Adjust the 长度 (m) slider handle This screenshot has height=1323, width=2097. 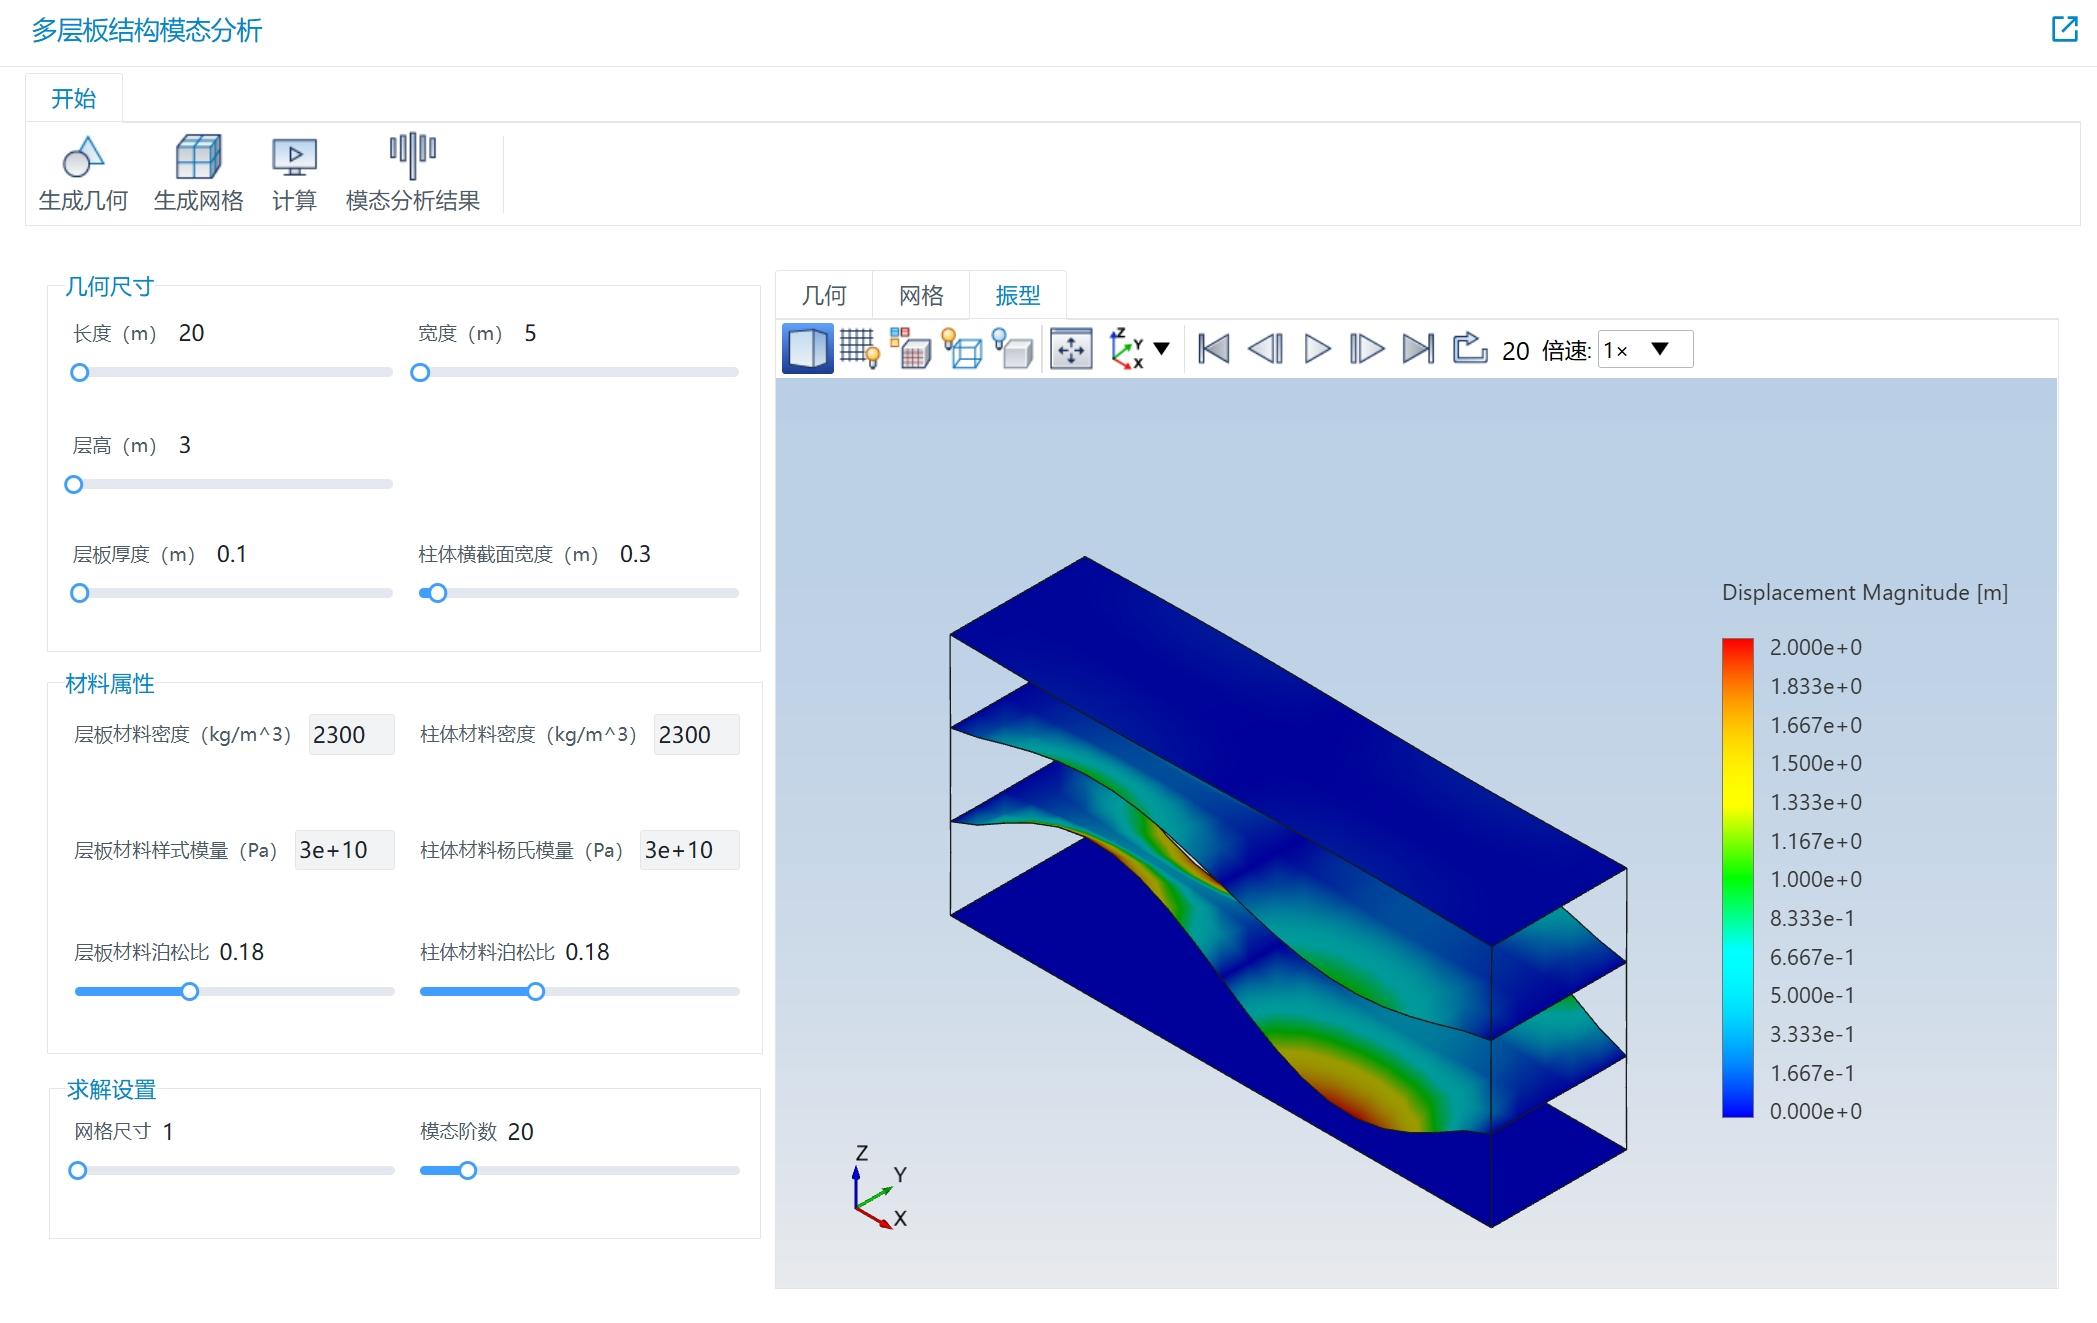80,373
